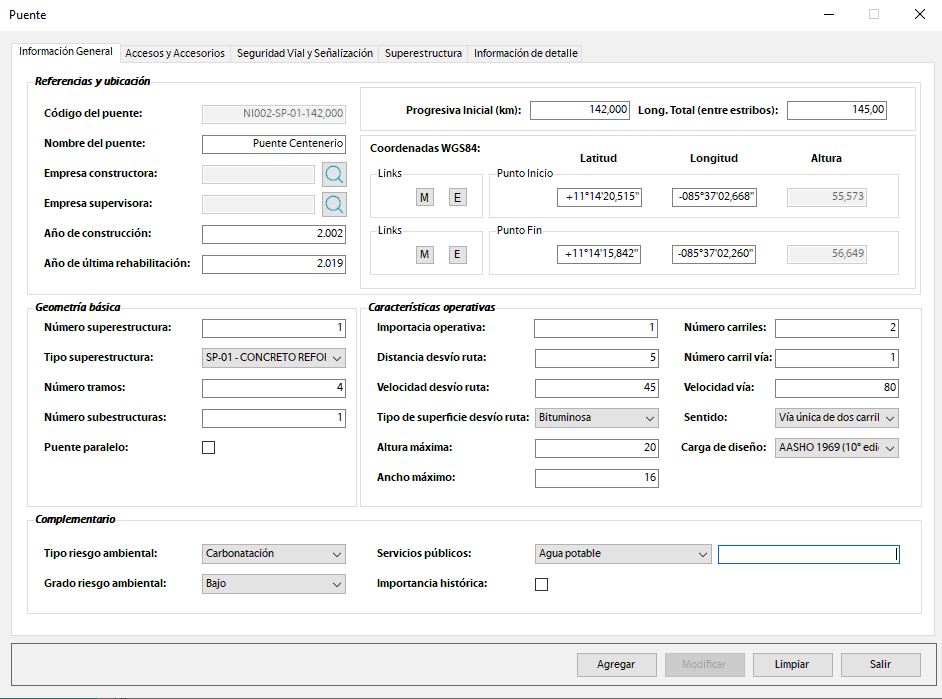The height and width of the screenshot is (699, 942).
Task: Switch to the Accesos y Accesorios tab
Action: point(175,53)
